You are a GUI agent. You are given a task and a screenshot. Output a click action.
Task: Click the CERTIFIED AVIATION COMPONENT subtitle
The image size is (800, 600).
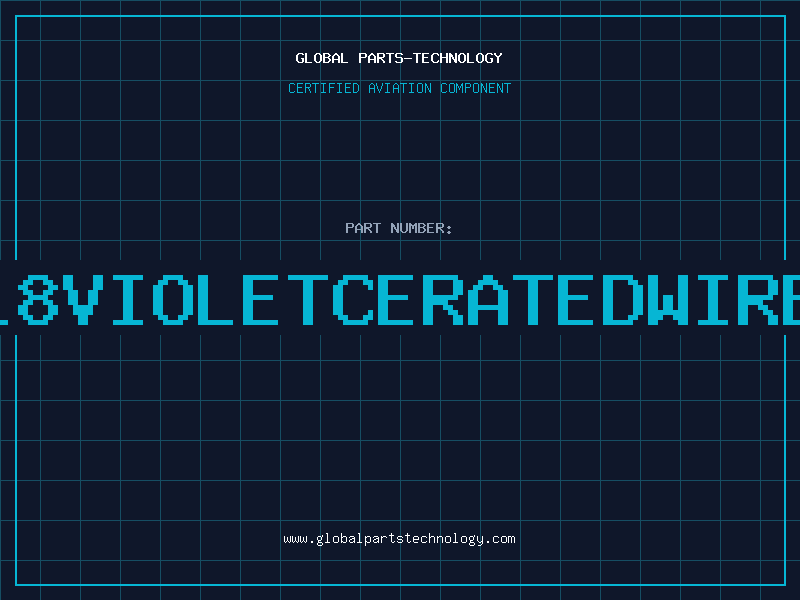[399, 88]
